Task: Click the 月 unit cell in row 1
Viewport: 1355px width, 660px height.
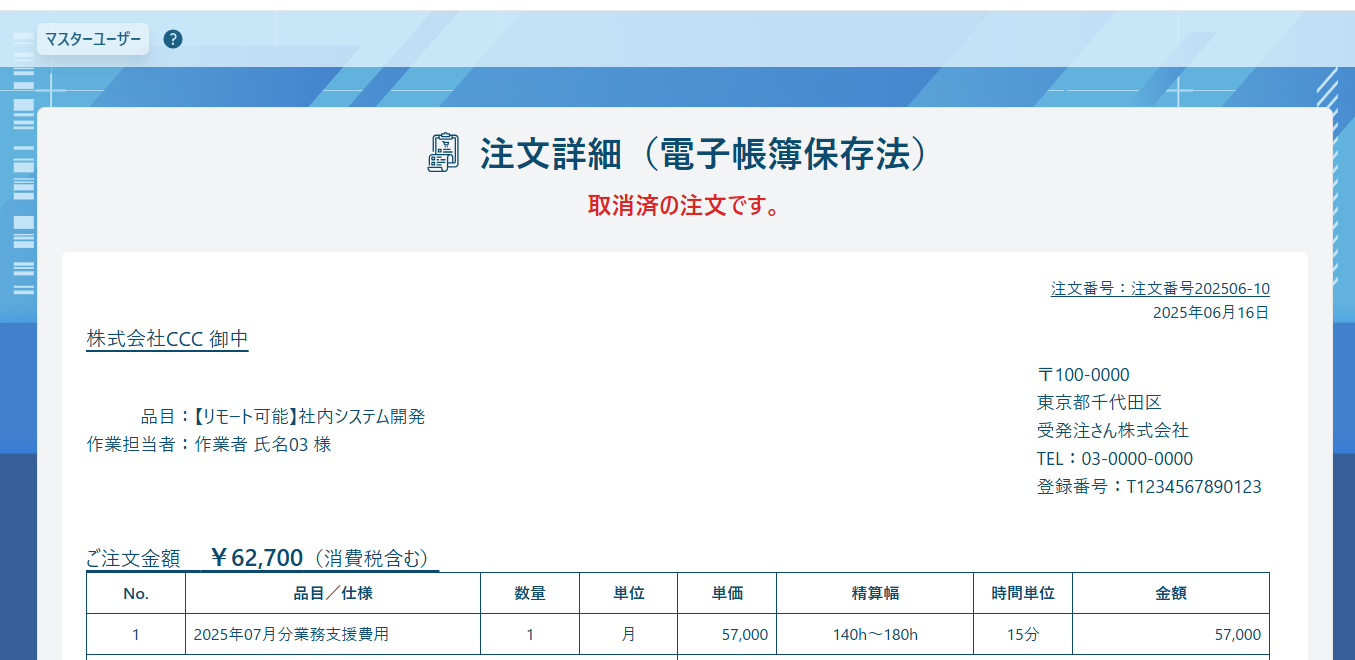Action: pos(629,634)
